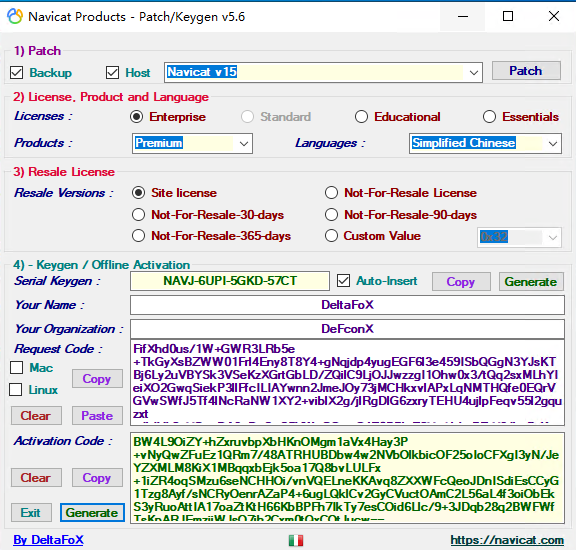576x550 pixels.
Task: Click the Italian flag icon
Action: pos(296,540)
